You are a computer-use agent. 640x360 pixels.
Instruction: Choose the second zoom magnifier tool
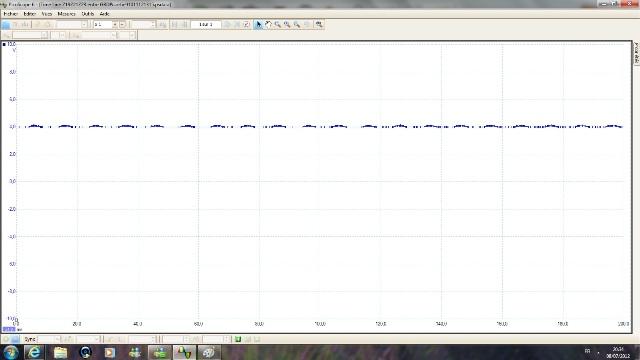pos(287,24)
